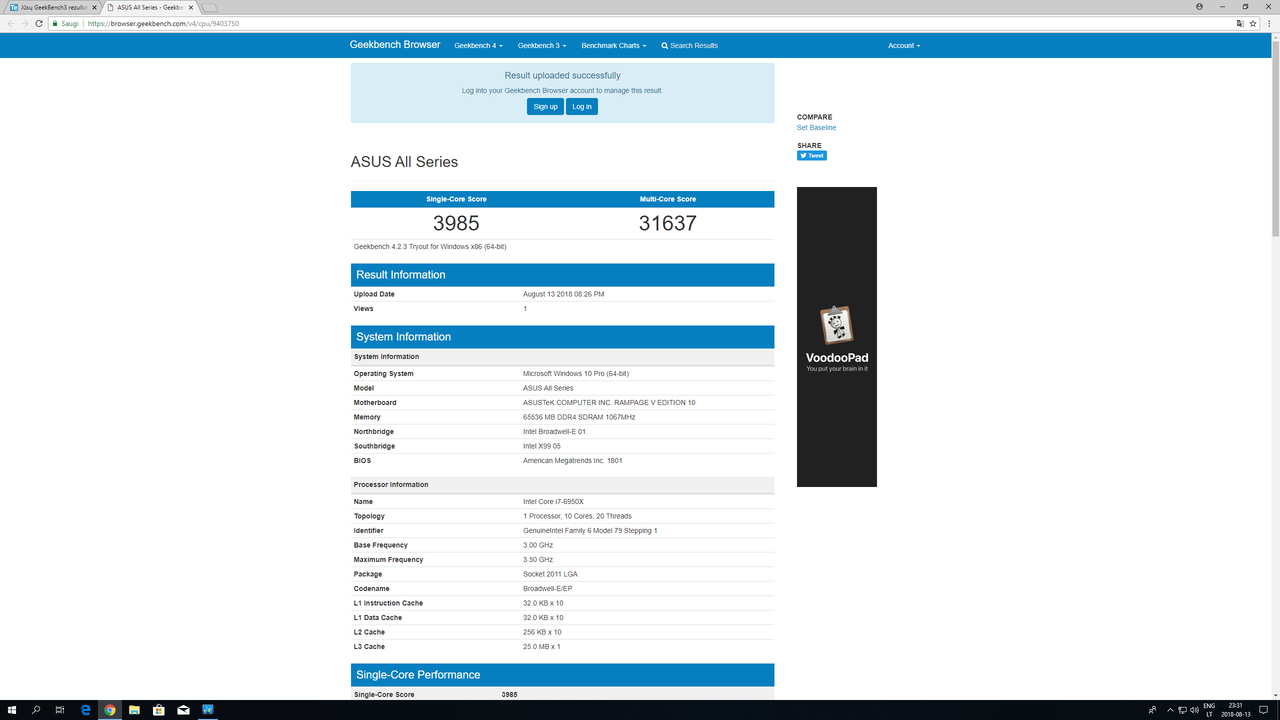Launch Microsoft Edge from the taskbar
The height and width of the screenshot is (720, 1280).
coord(86,710)
